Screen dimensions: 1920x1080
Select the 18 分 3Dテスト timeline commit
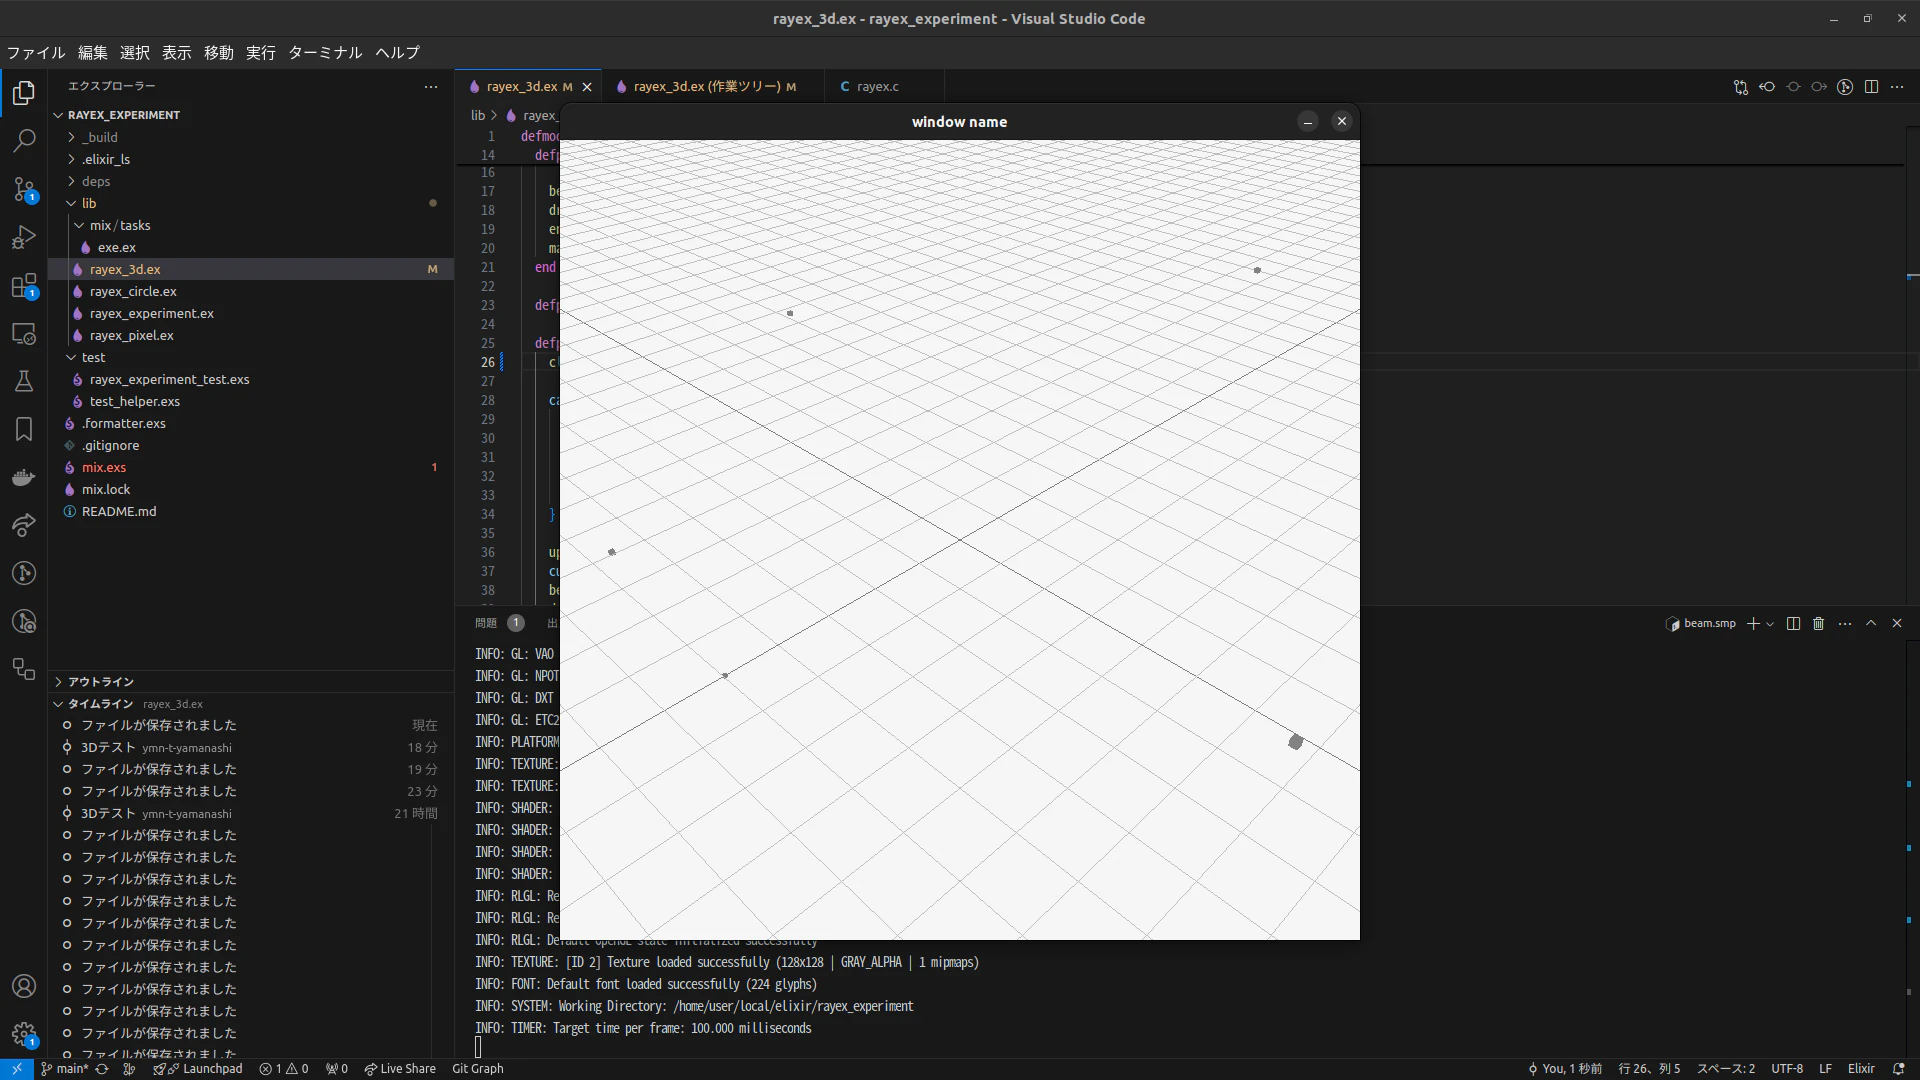click(250, 747)
